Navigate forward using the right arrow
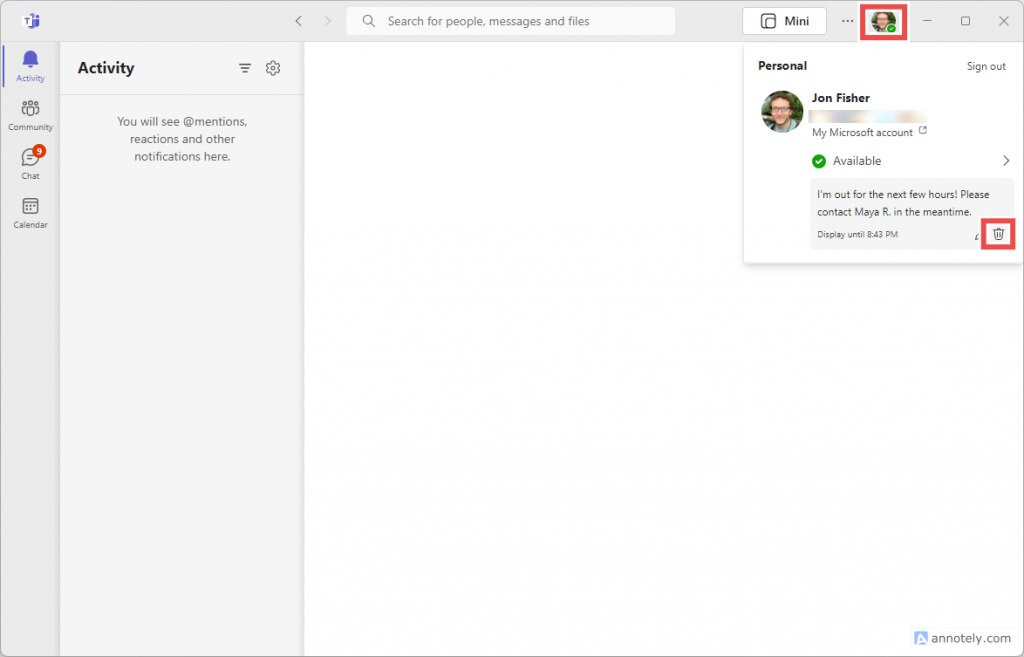 [328, 20]
